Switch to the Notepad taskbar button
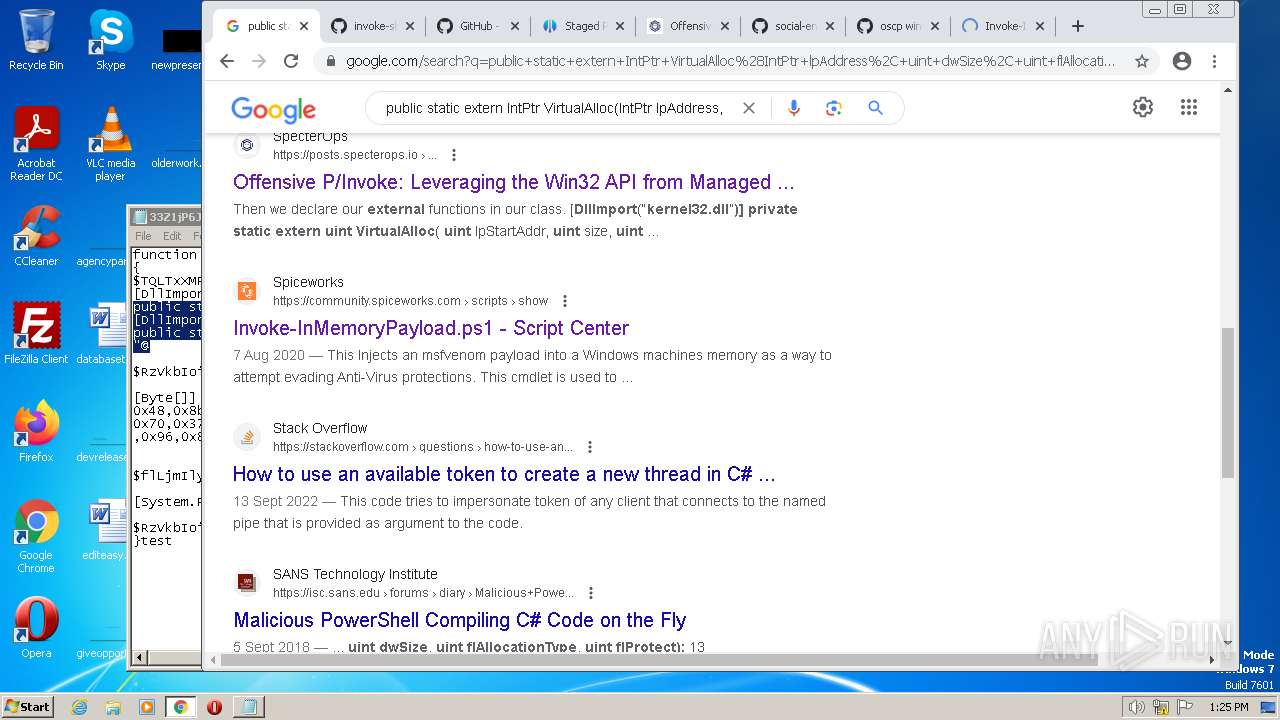1280x720 pixels. (x=247, y=707)
